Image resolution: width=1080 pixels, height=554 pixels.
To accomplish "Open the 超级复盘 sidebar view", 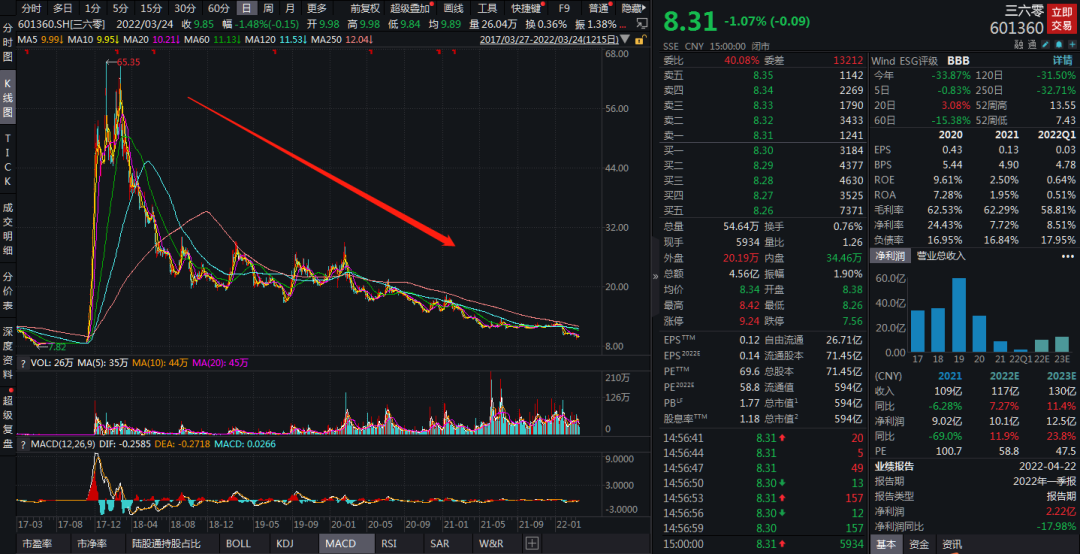I will pos(8,422).
